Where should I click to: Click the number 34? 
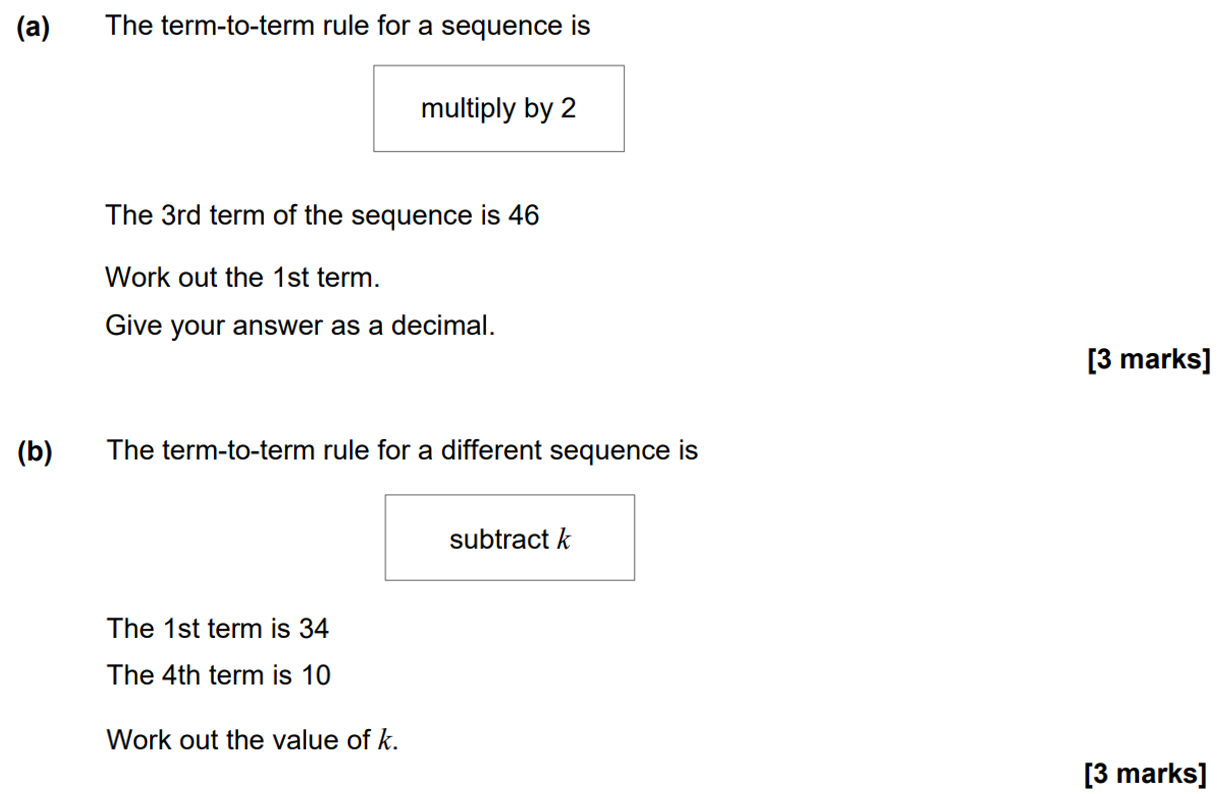[314, 629]
